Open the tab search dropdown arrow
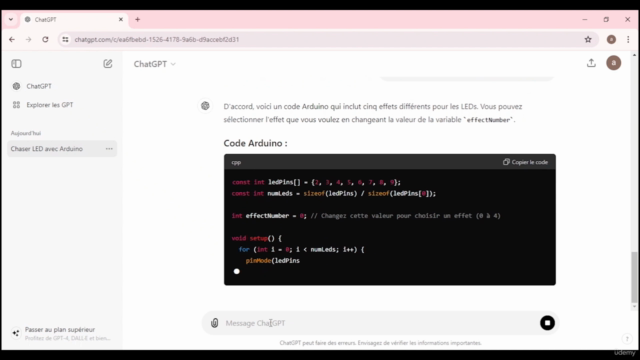640x360 pixels. 11,19
